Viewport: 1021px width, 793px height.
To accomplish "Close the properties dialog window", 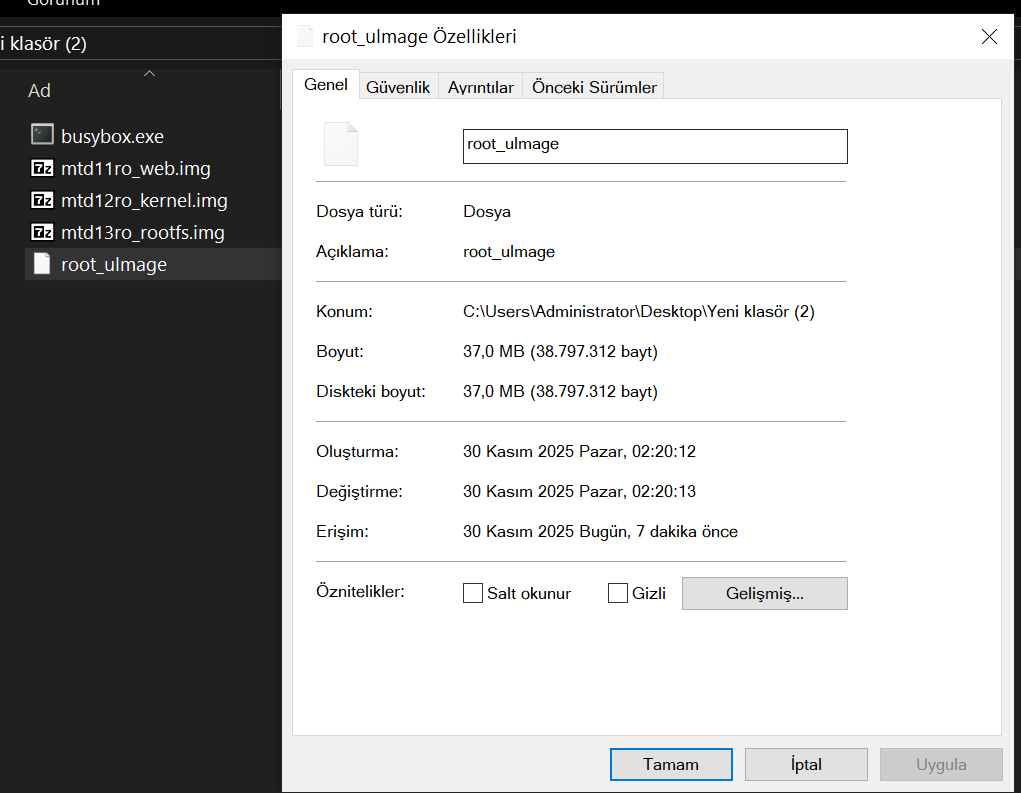I will click(989, 37).
